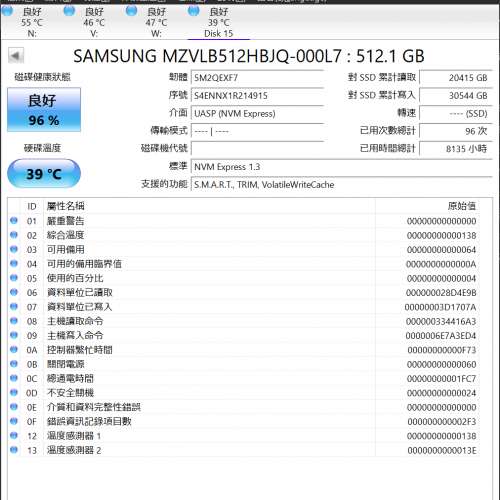Click status icon of row 0D 不安全關機
500x500 pixels.
click(x=14, y=392)
